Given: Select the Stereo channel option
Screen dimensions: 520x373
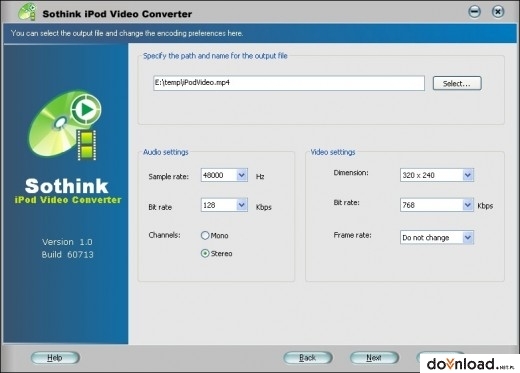Looking at the screenshot, I should 205,254.
